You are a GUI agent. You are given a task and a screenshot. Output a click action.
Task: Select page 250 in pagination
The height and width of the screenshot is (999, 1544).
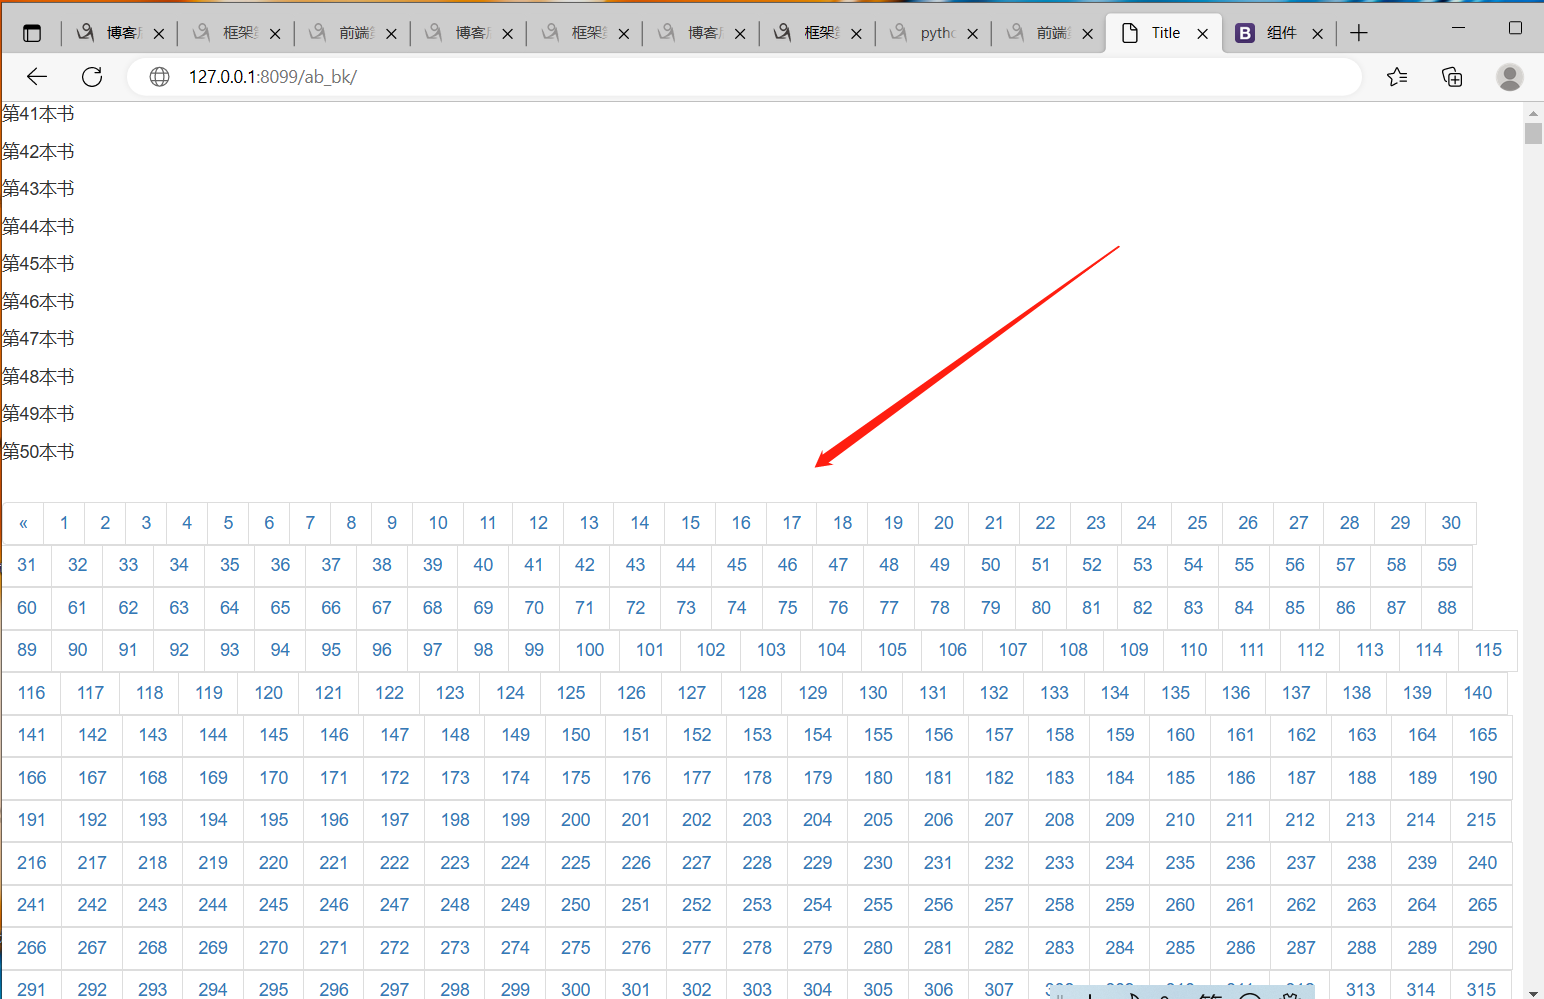click(x=576, y=905)
